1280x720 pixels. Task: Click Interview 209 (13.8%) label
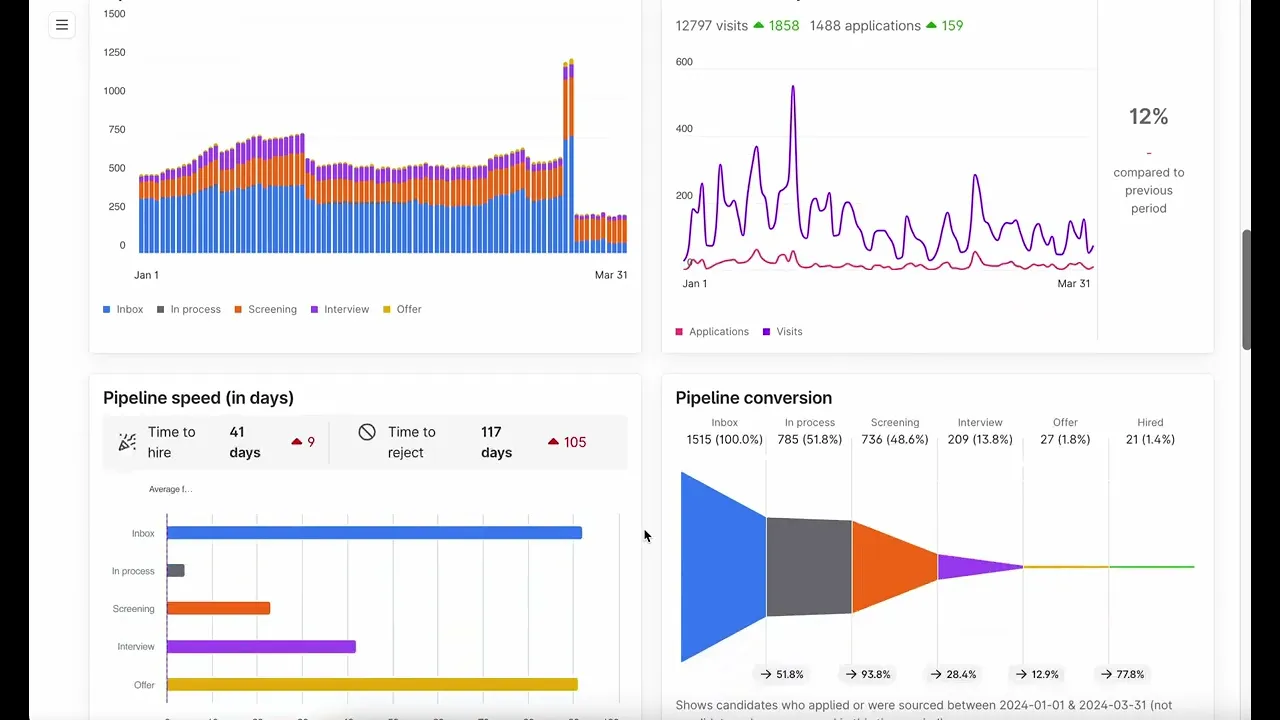click(980, 431)
